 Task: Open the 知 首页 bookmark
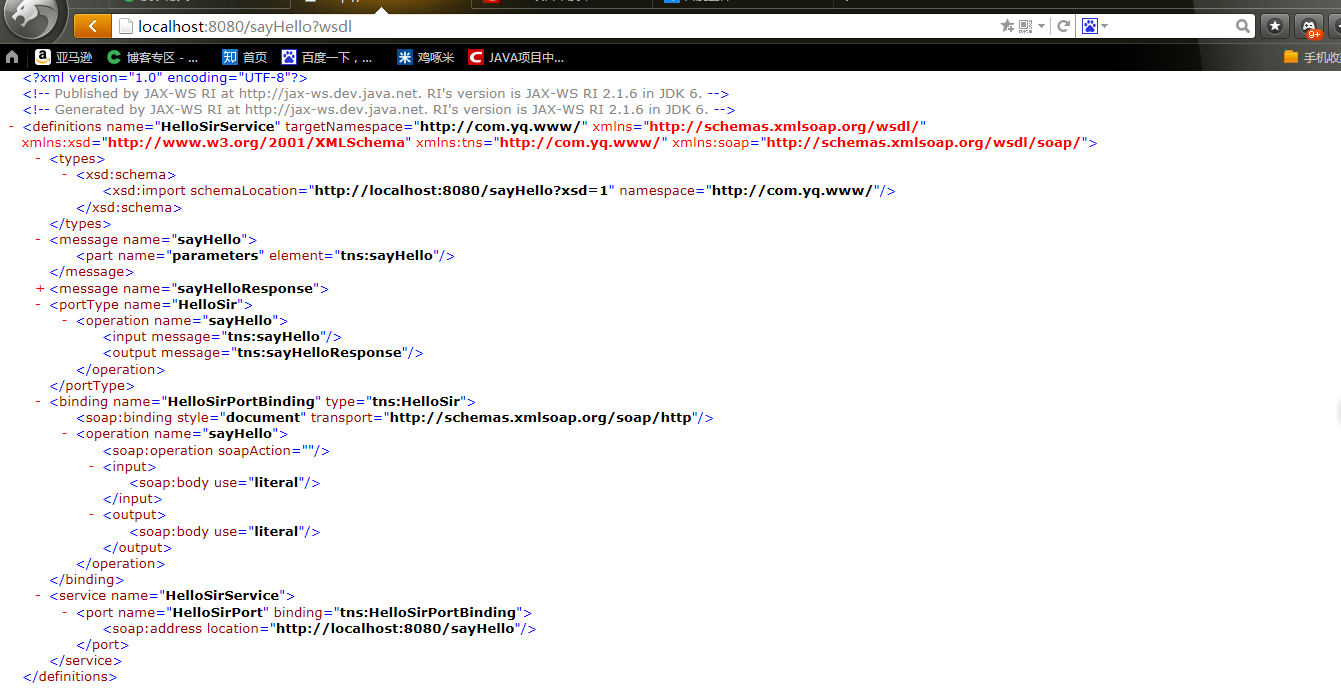(x=244, y=57)
